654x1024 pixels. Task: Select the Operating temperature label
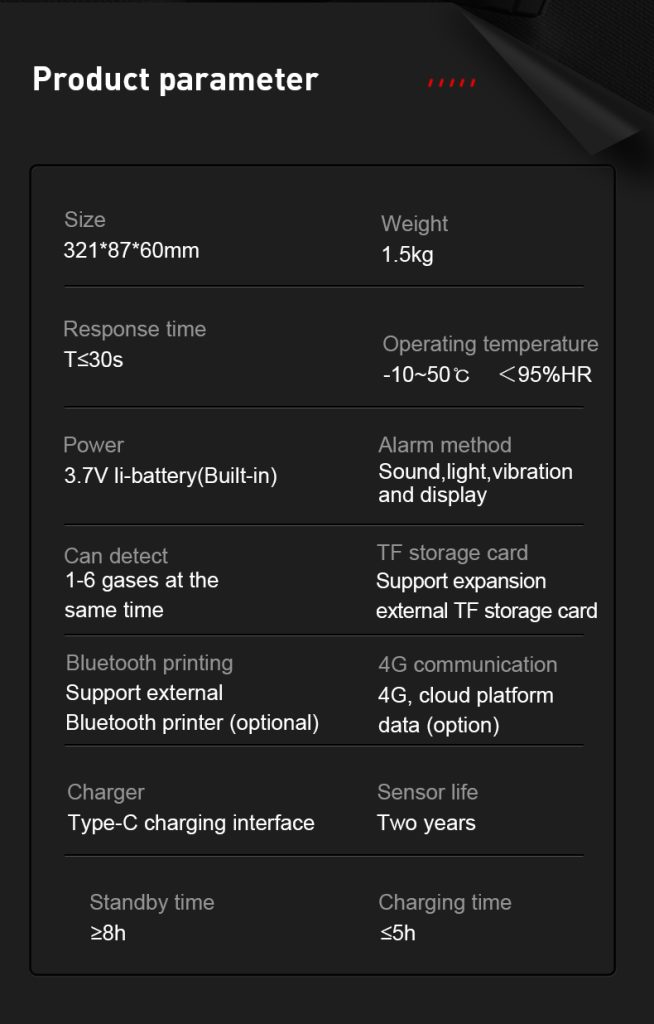[x=490, y=344]
